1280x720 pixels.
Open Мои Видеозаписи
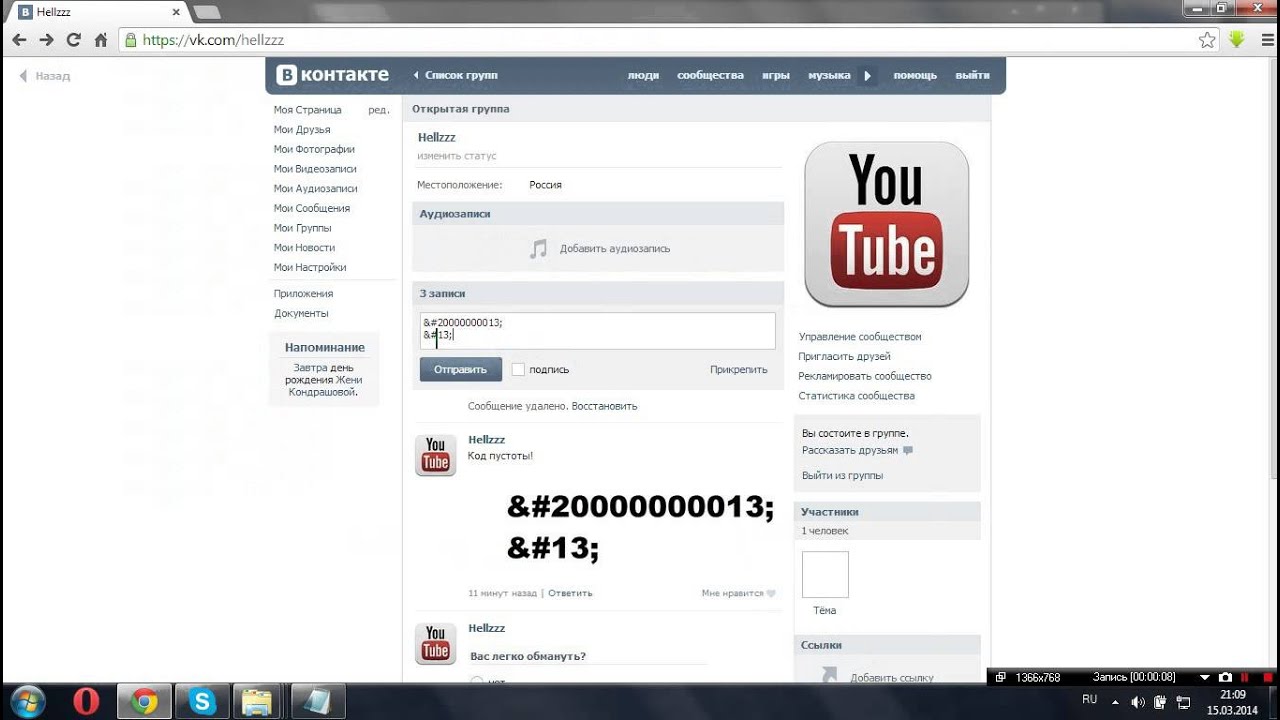315,169
